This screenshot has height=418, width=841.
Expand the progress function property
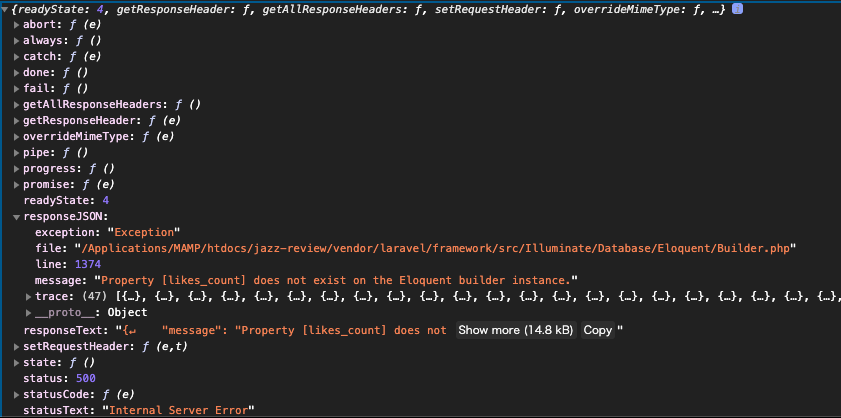click(17, 168)
